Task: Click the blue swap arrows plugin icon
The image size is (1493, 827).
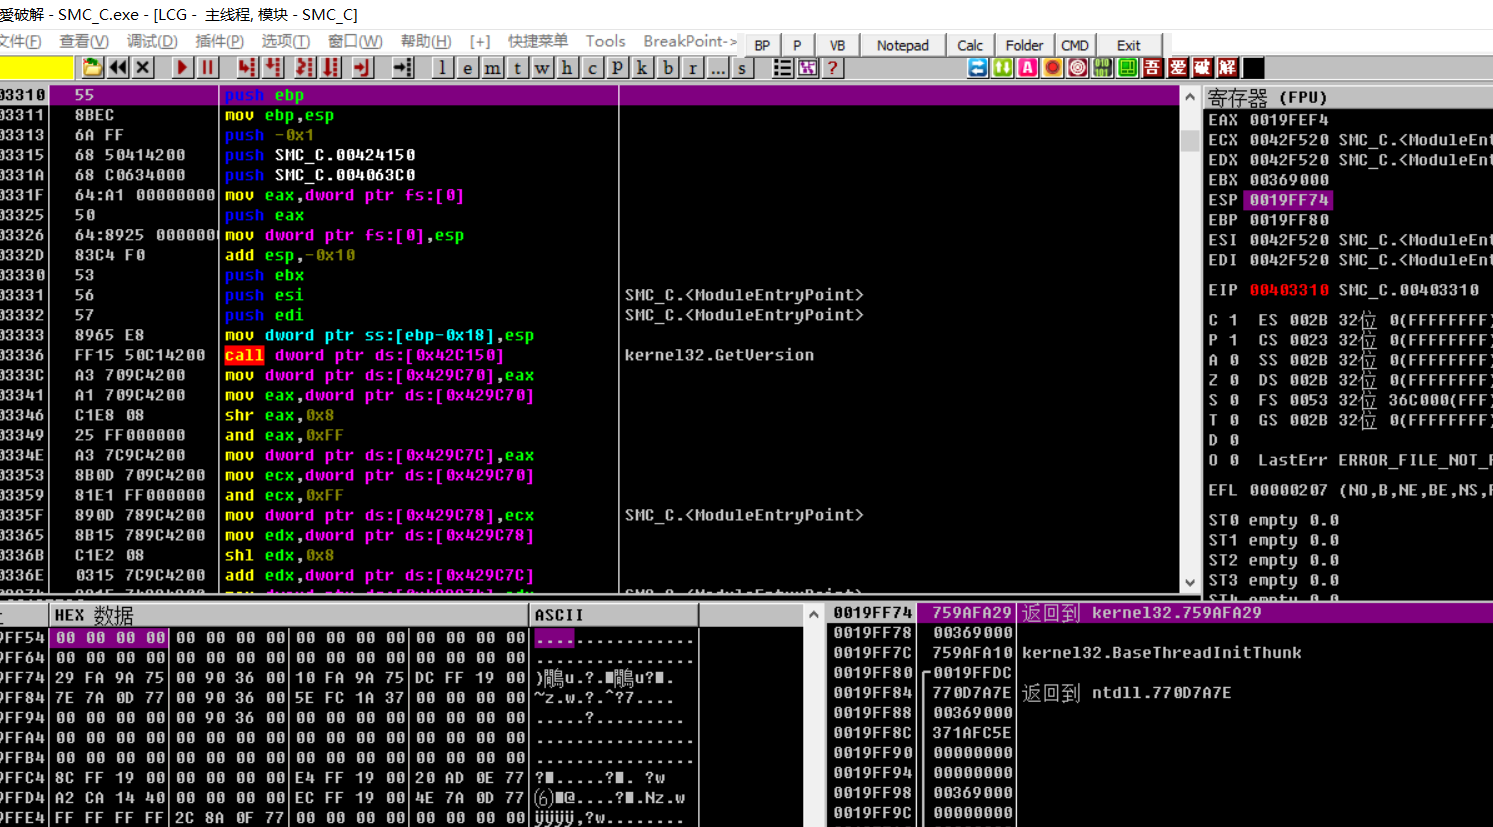Action: 978,68
